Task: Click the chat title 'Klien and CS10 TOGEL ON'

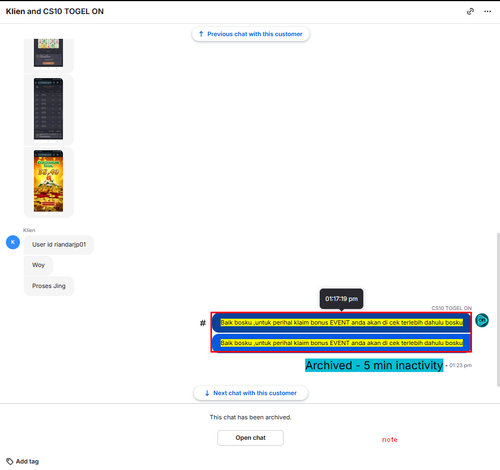Action: 55,11
